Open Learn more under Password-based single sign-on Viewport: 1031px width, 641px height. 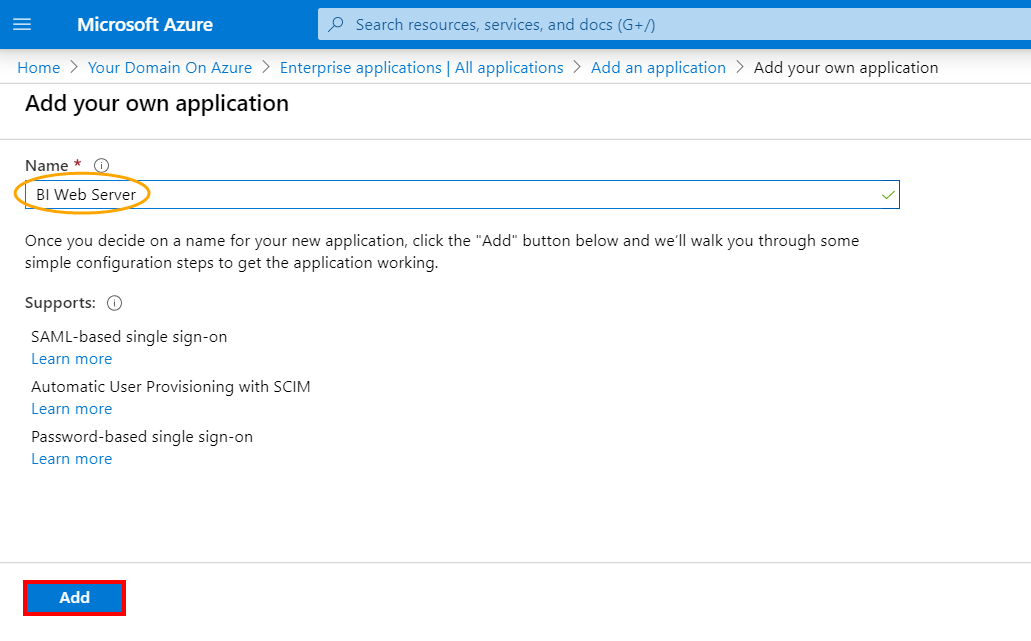71,458
